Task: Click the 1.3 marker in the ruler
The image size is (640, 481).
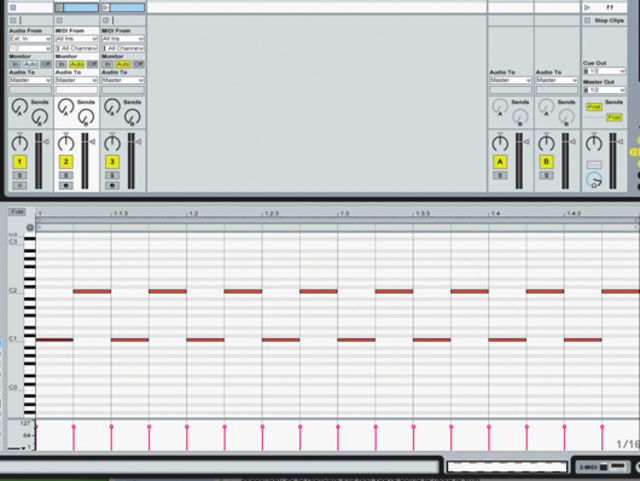Action: (x=344, y=214)
